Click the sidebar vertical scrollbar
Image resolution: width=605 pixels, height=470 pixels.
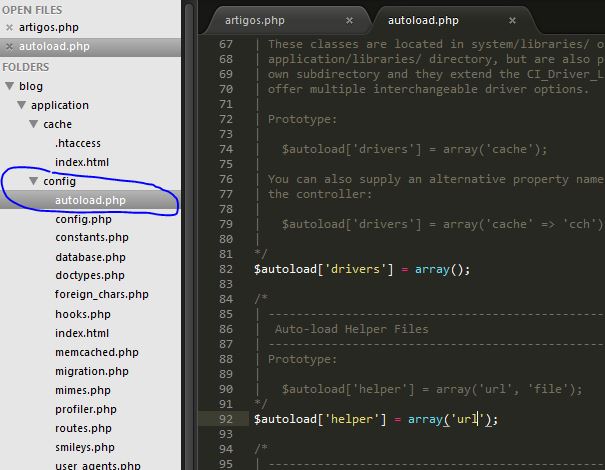click(x=189, y=235)
